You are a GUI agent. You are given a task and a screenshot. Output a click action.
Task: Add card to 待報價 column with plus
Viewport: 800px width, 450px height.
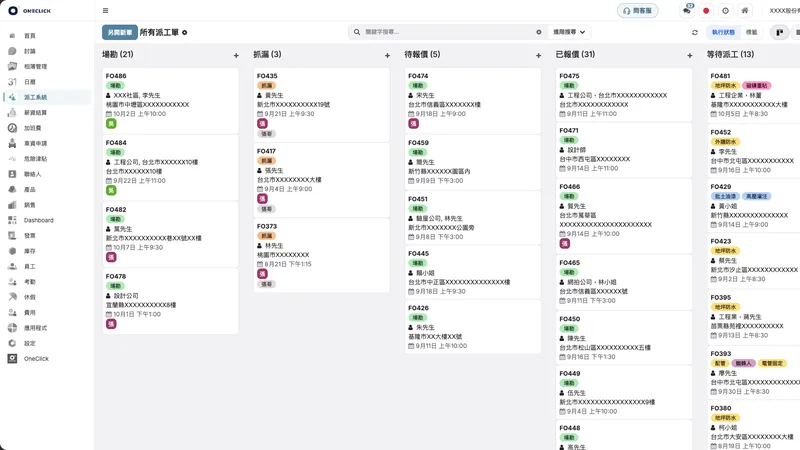[538, 55]
